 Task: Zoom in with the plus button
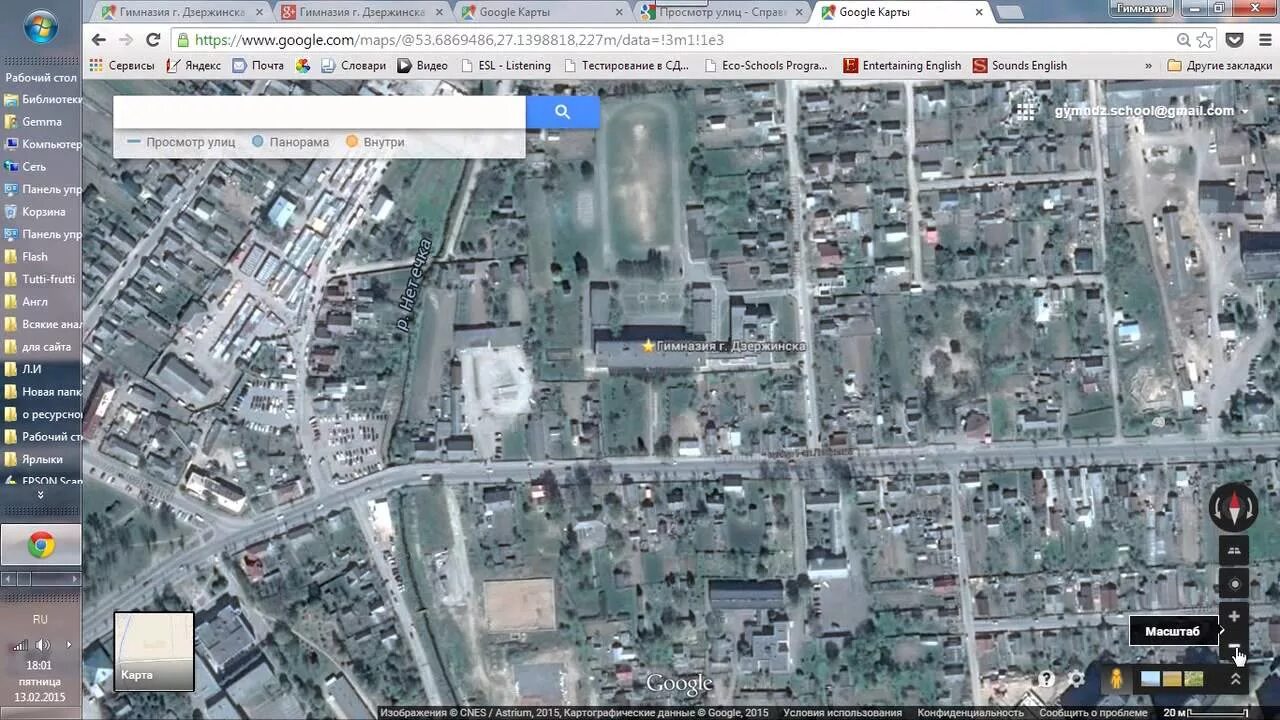(1233, 617)
